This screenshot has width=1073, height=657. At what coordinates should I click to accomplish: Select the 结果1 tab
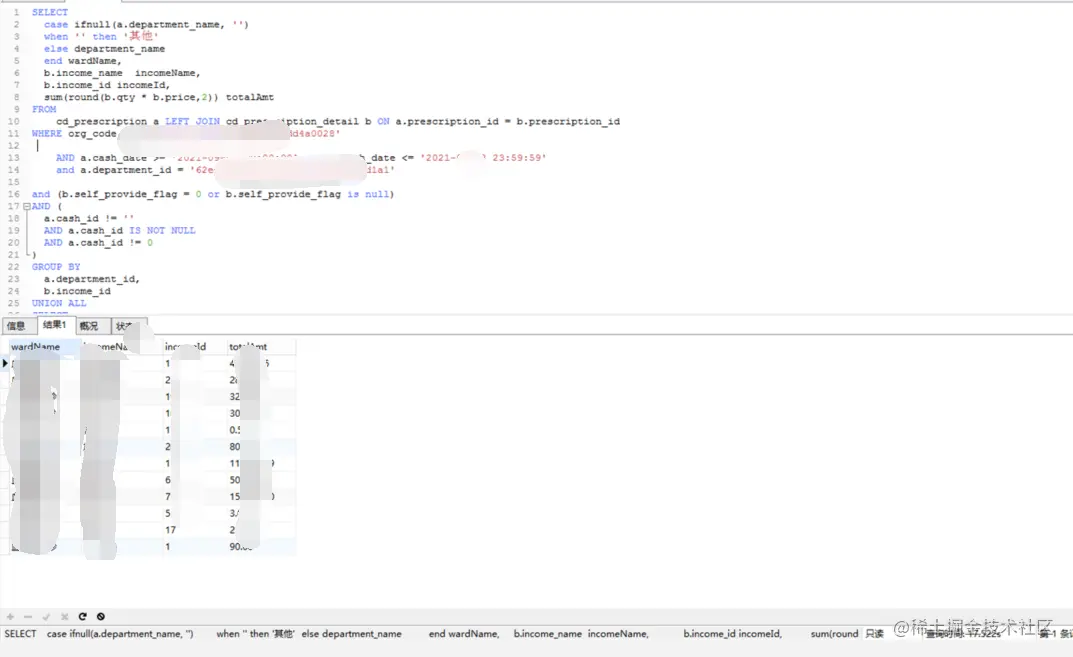[x=55, y=325]
